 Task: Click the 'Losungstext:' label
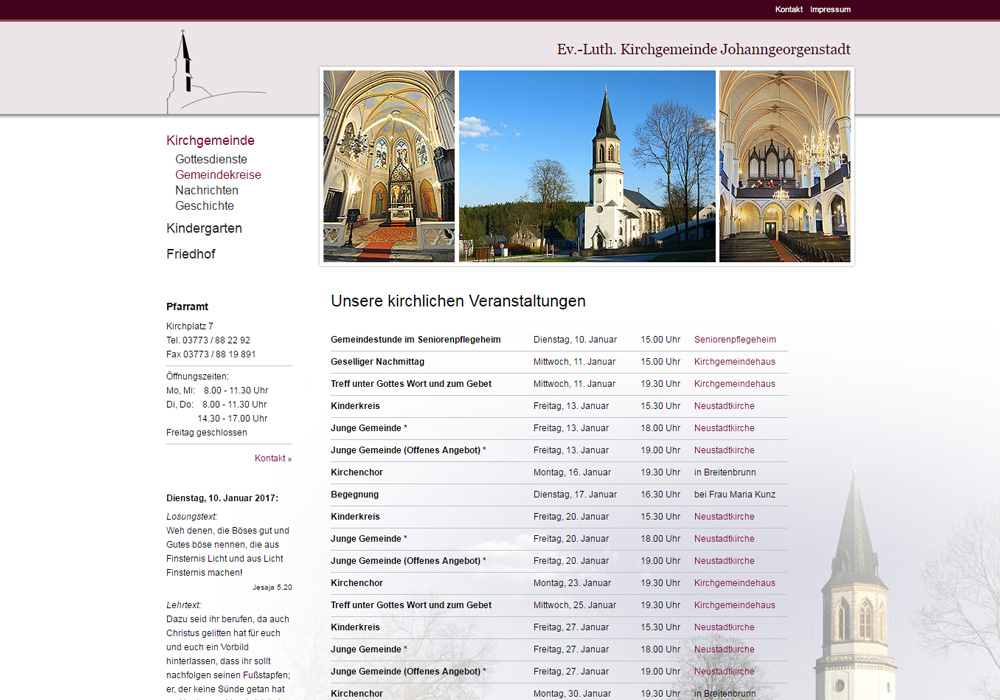(192, 517)
